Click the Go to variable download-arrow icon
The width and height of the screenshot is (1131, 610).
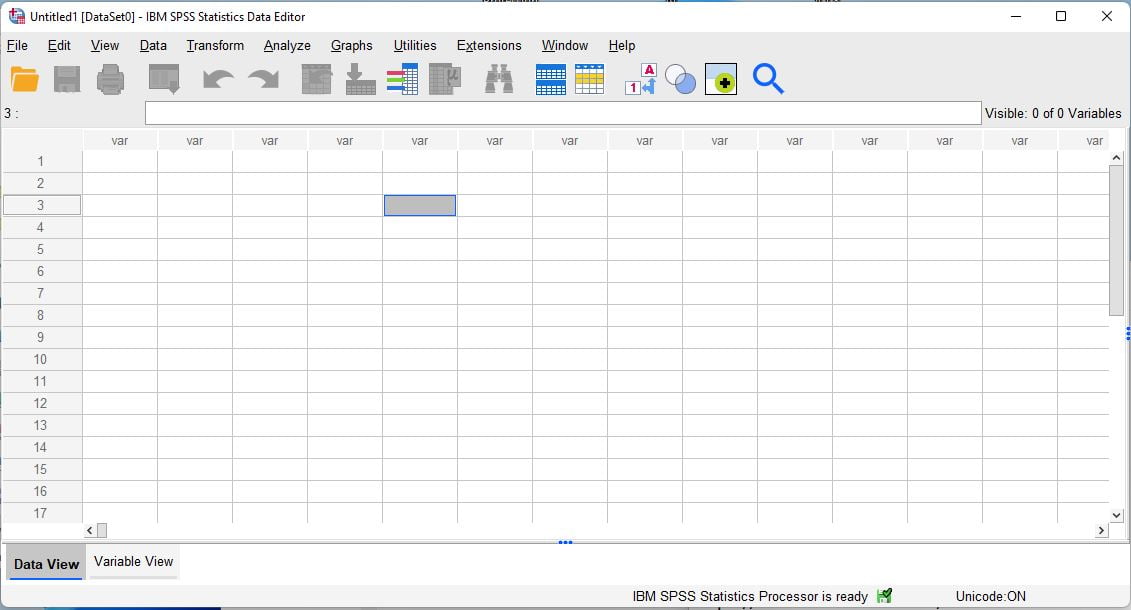point(360,79)
